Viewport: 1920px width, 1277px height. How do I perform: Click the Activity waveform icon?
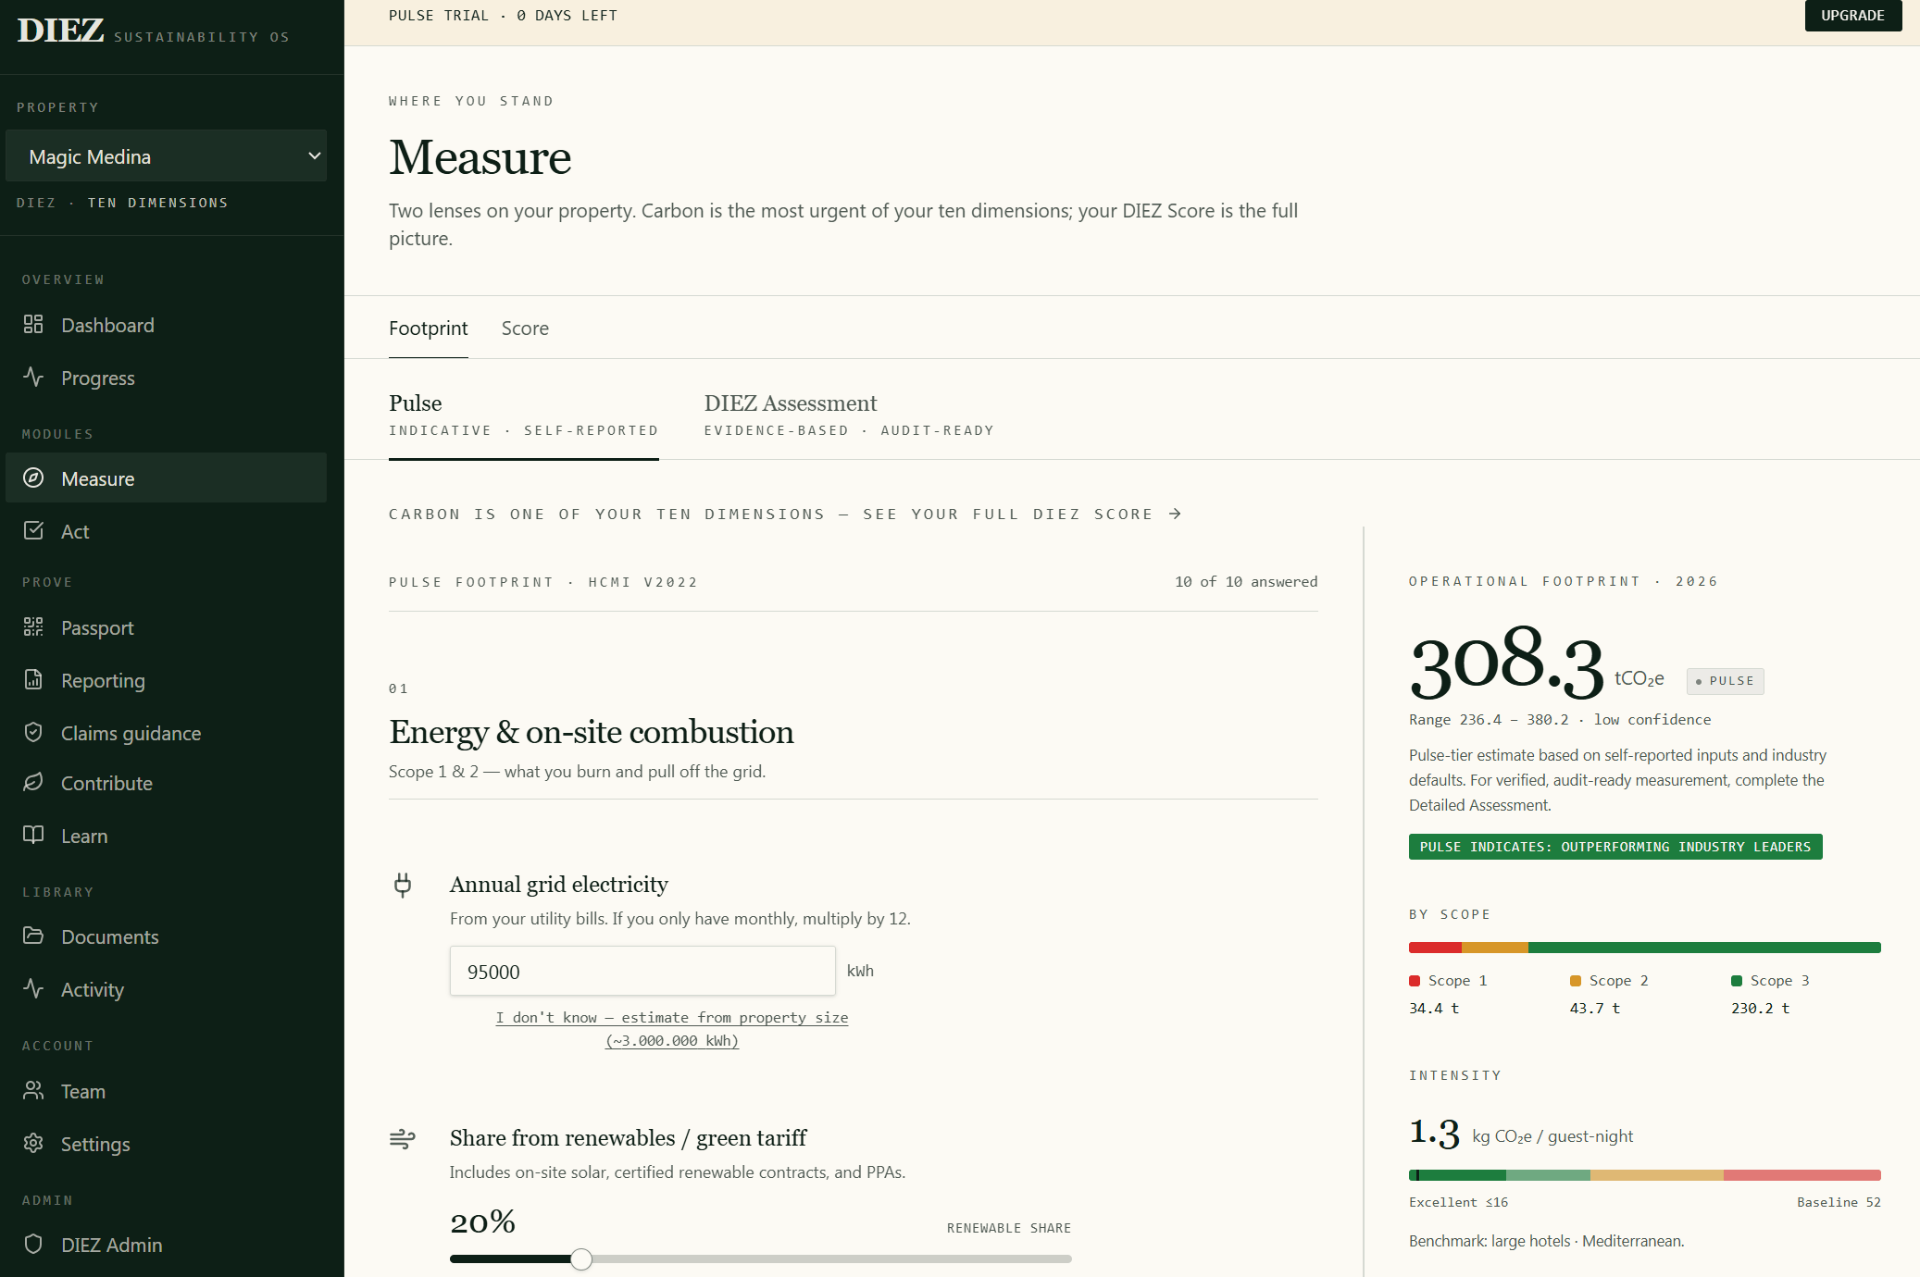coord(33,988)
